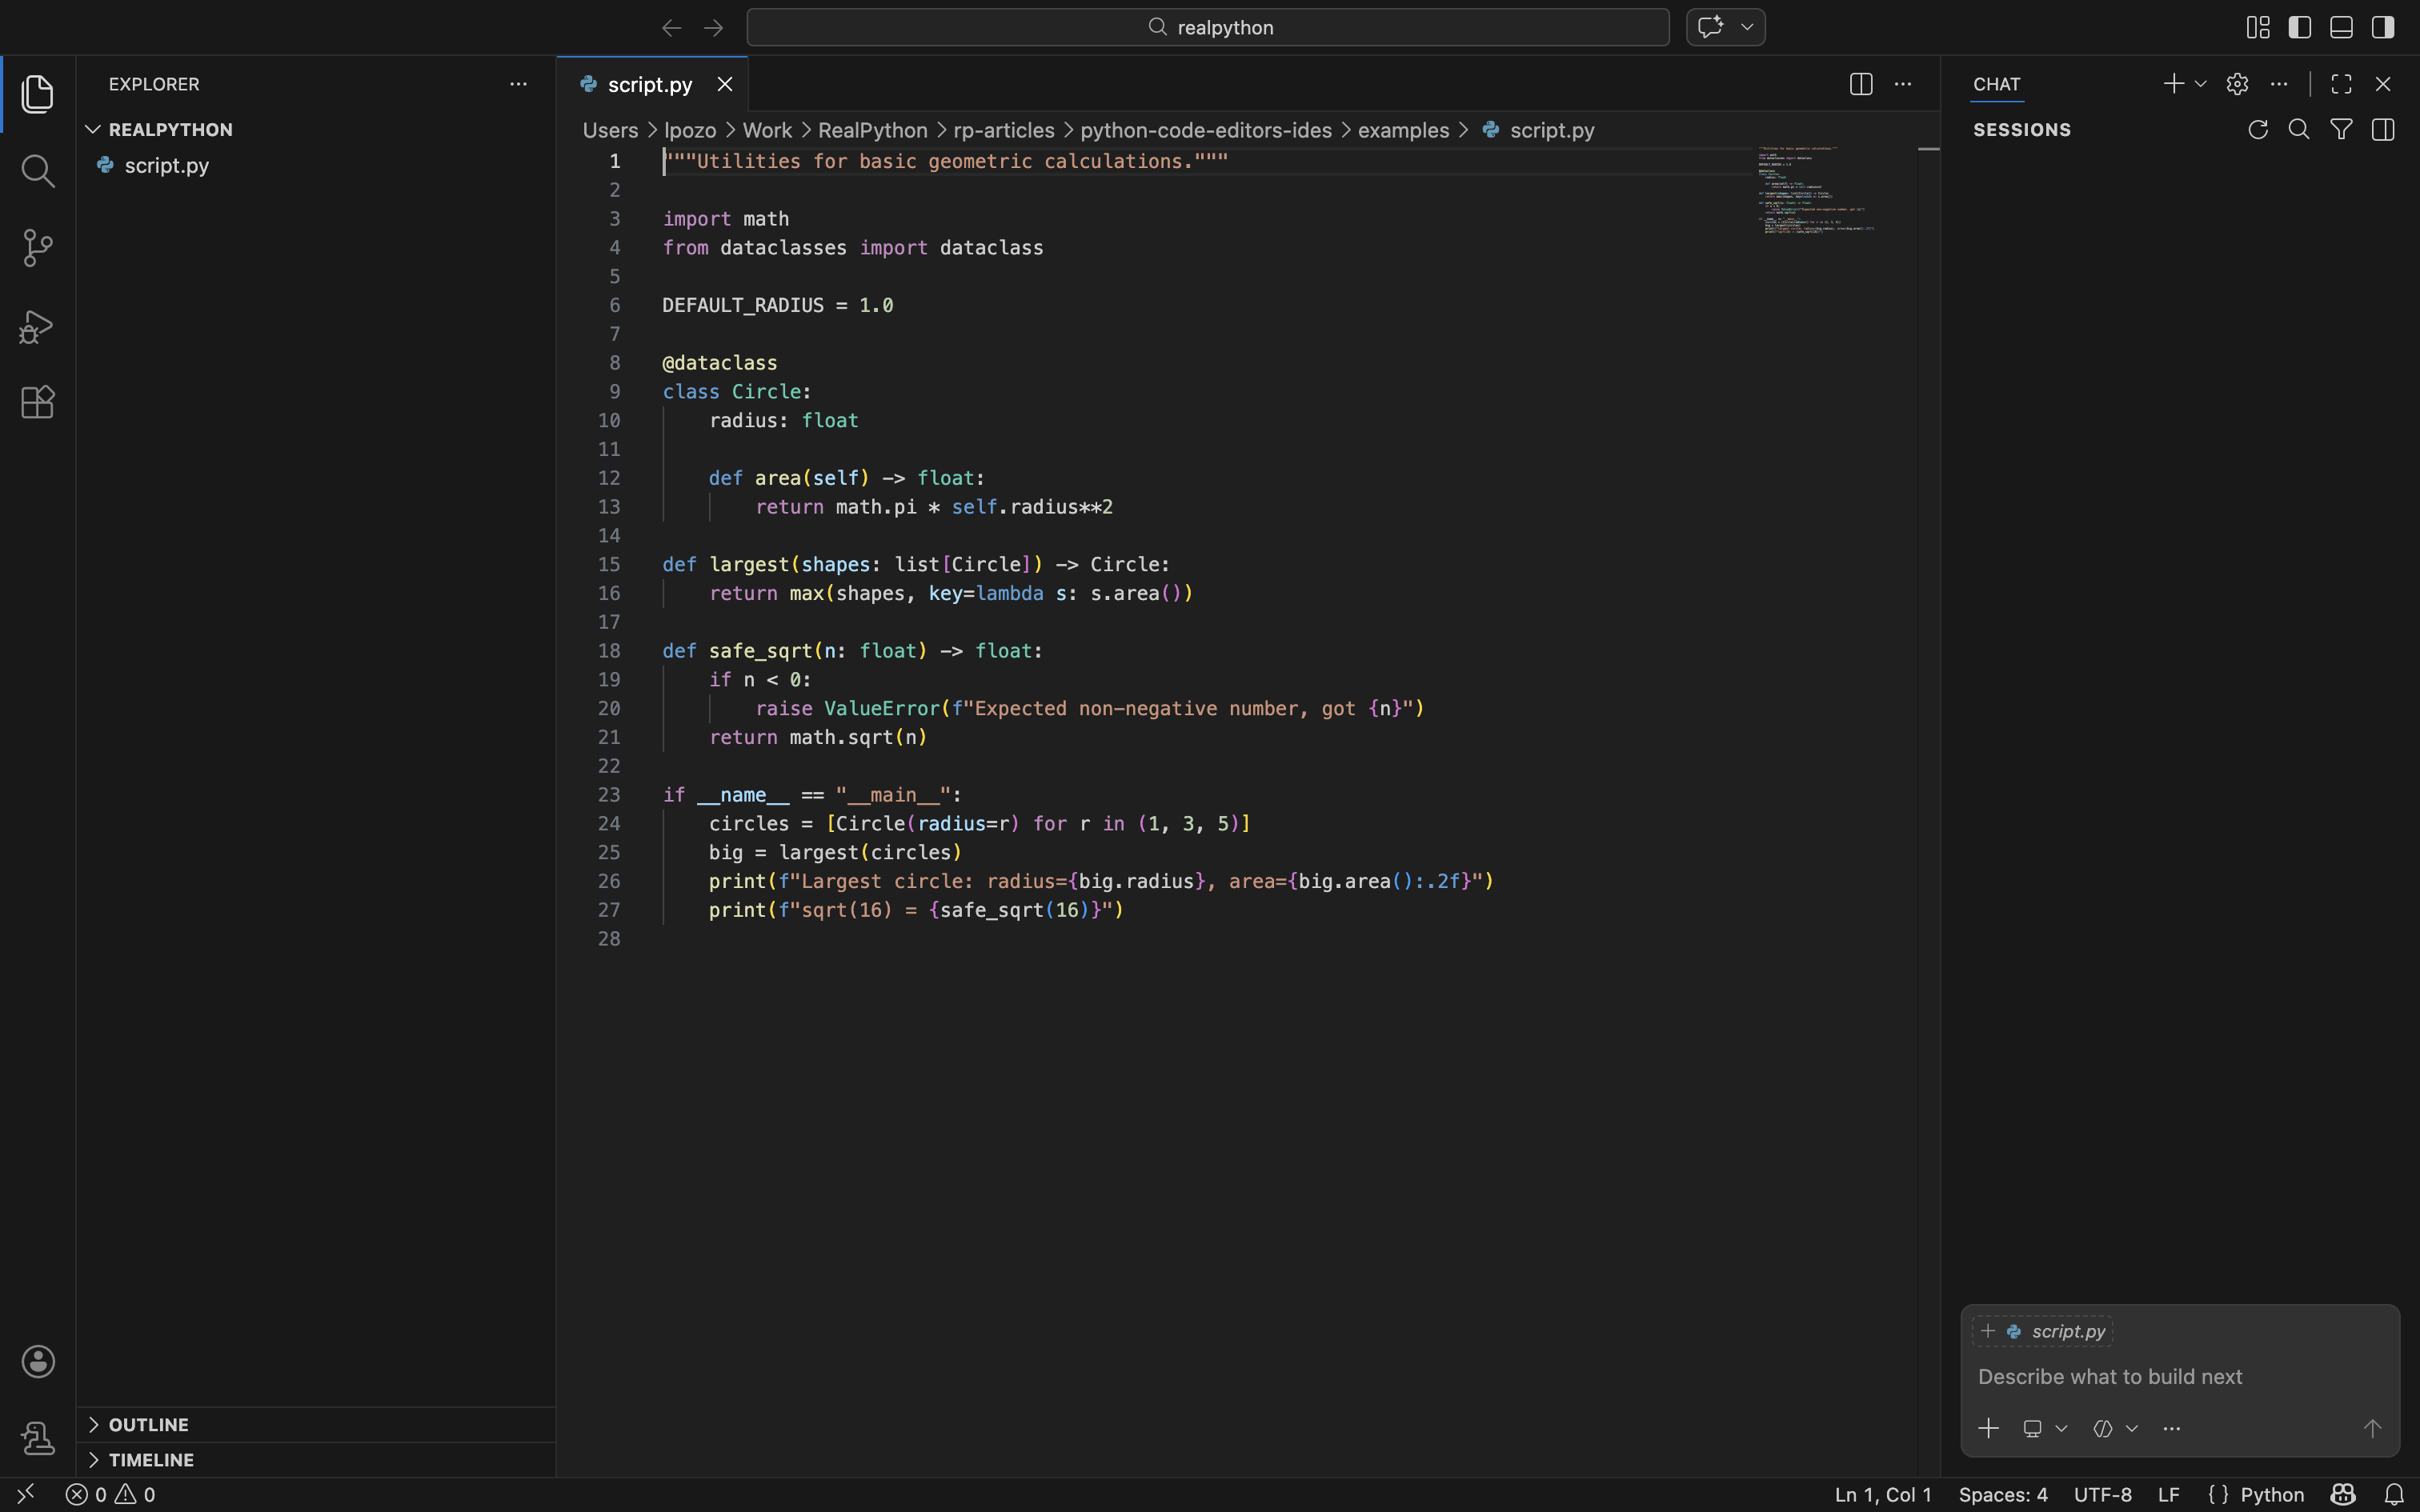Change language mode via Python status item
The height and width of the screenshot is (1512, 2420).
click(x=2271, y=1494)
